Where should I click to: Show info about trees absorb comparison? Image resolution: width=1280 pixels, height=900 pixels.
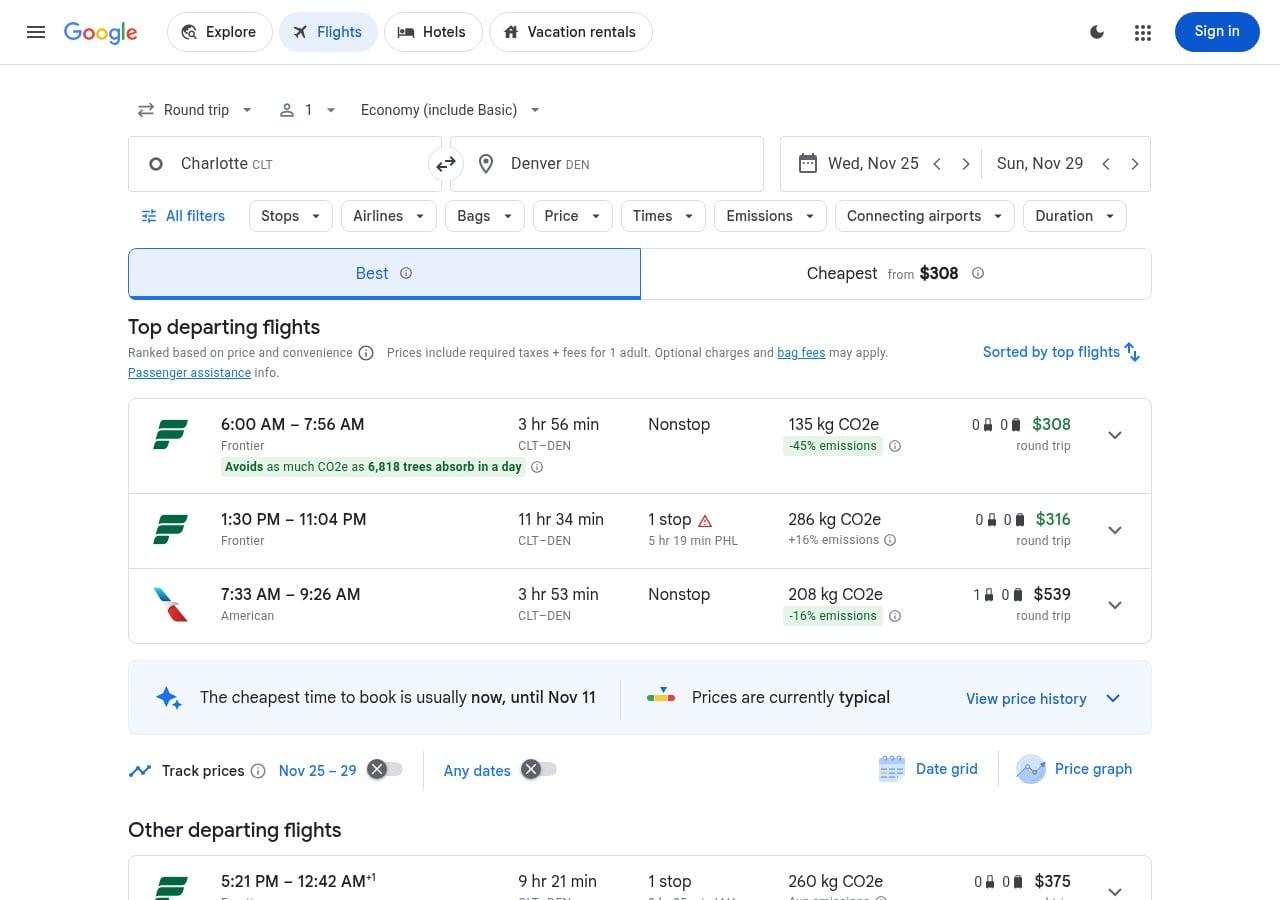click(537, 467)
